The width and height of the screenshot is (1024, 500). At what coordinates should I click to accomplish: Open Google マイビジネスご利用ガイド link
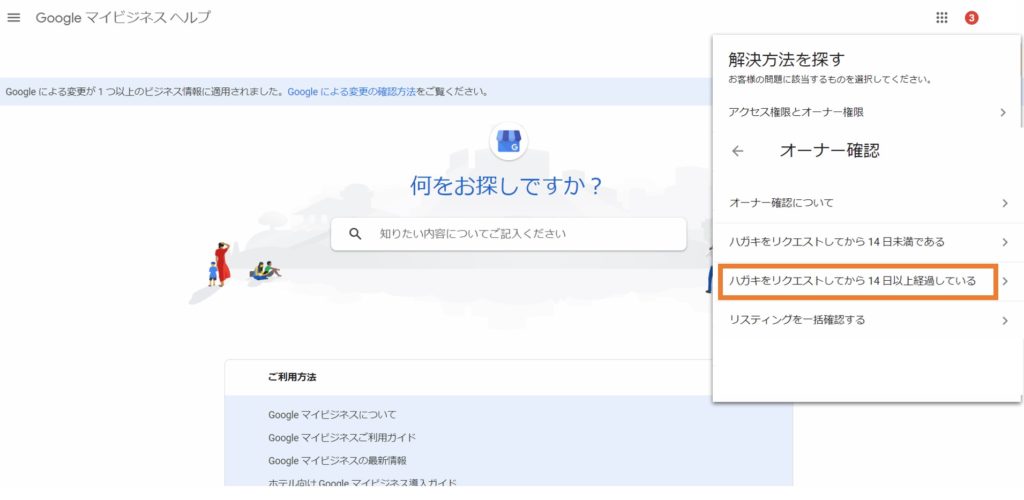click(342, 437)
